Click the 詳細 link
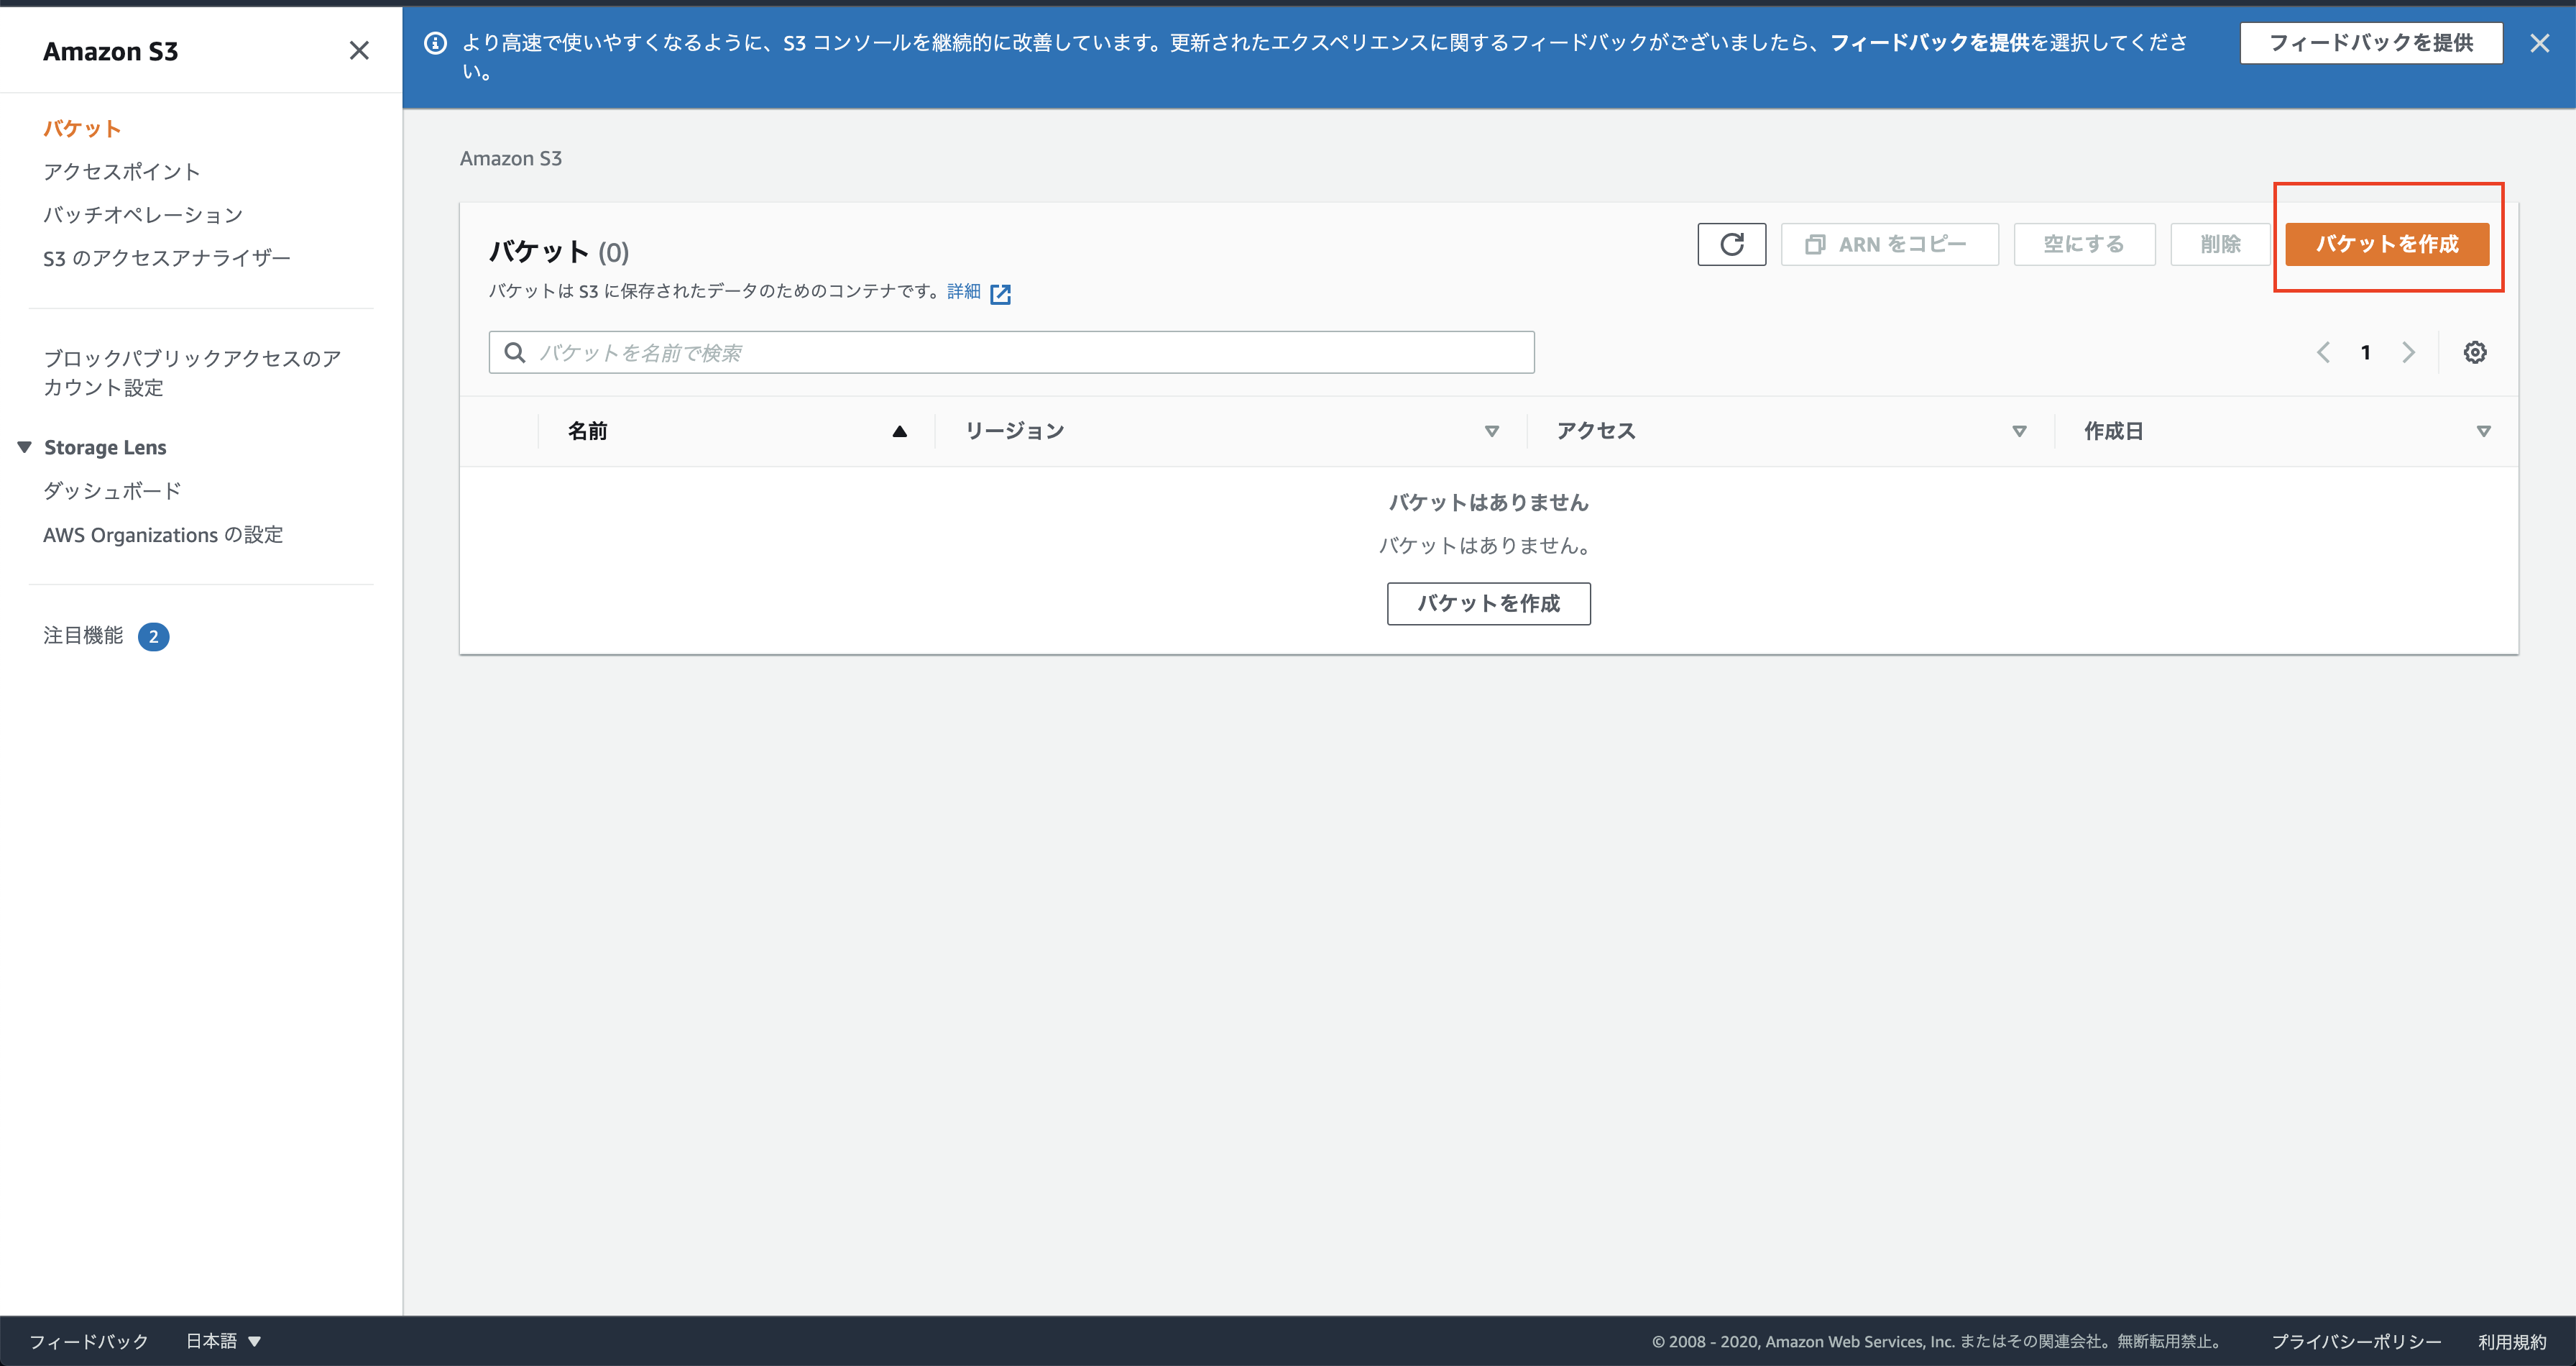Screen dimensions: 2576x1366 (x=963, y=291)
